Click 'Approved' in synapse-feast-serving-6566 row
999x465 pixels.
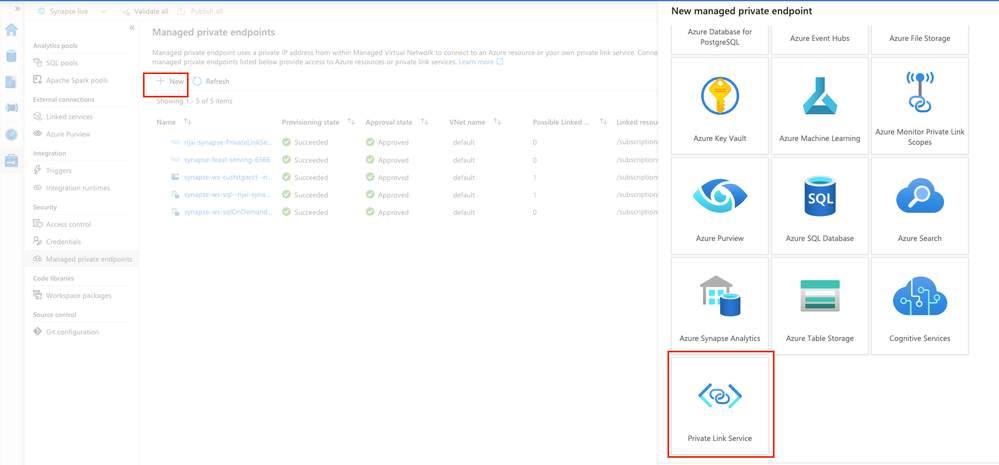[x=393, y=160]
